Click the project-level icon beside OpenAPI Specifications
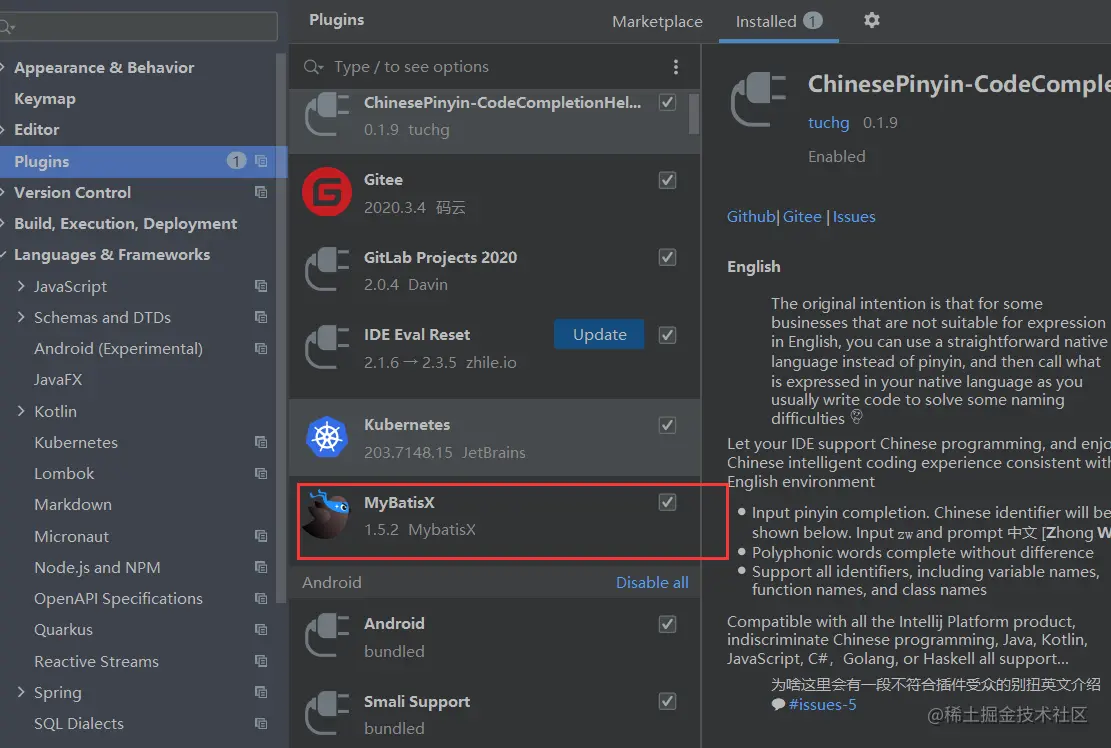Screen dimensions: 1111x748 coord(261,599)
